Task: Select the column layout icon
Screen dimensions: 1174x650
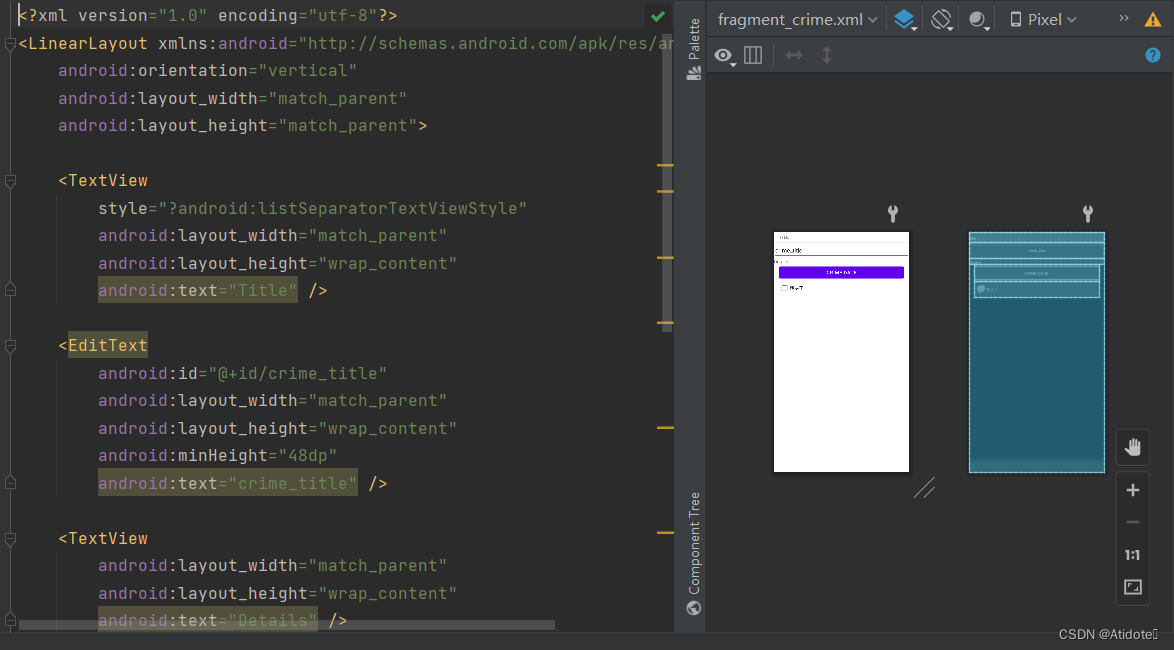Action: coord(753,56)
